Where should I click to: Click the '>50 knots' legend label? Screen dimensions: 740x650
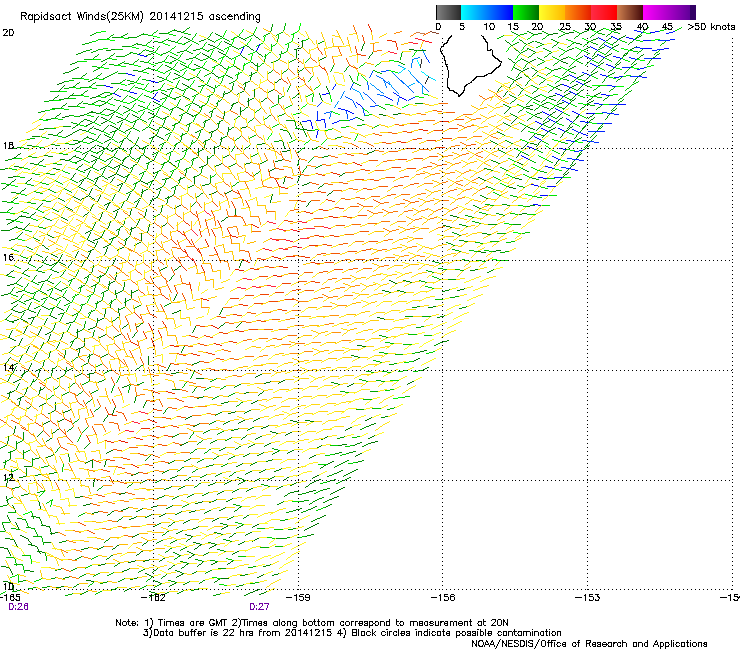[711, 27]
